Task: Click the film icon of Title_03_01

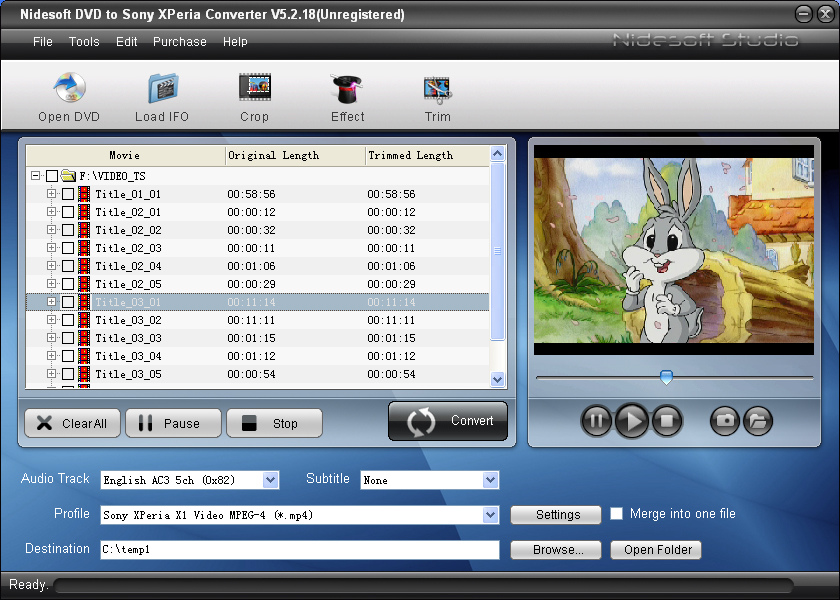Action: pos(84,302)
